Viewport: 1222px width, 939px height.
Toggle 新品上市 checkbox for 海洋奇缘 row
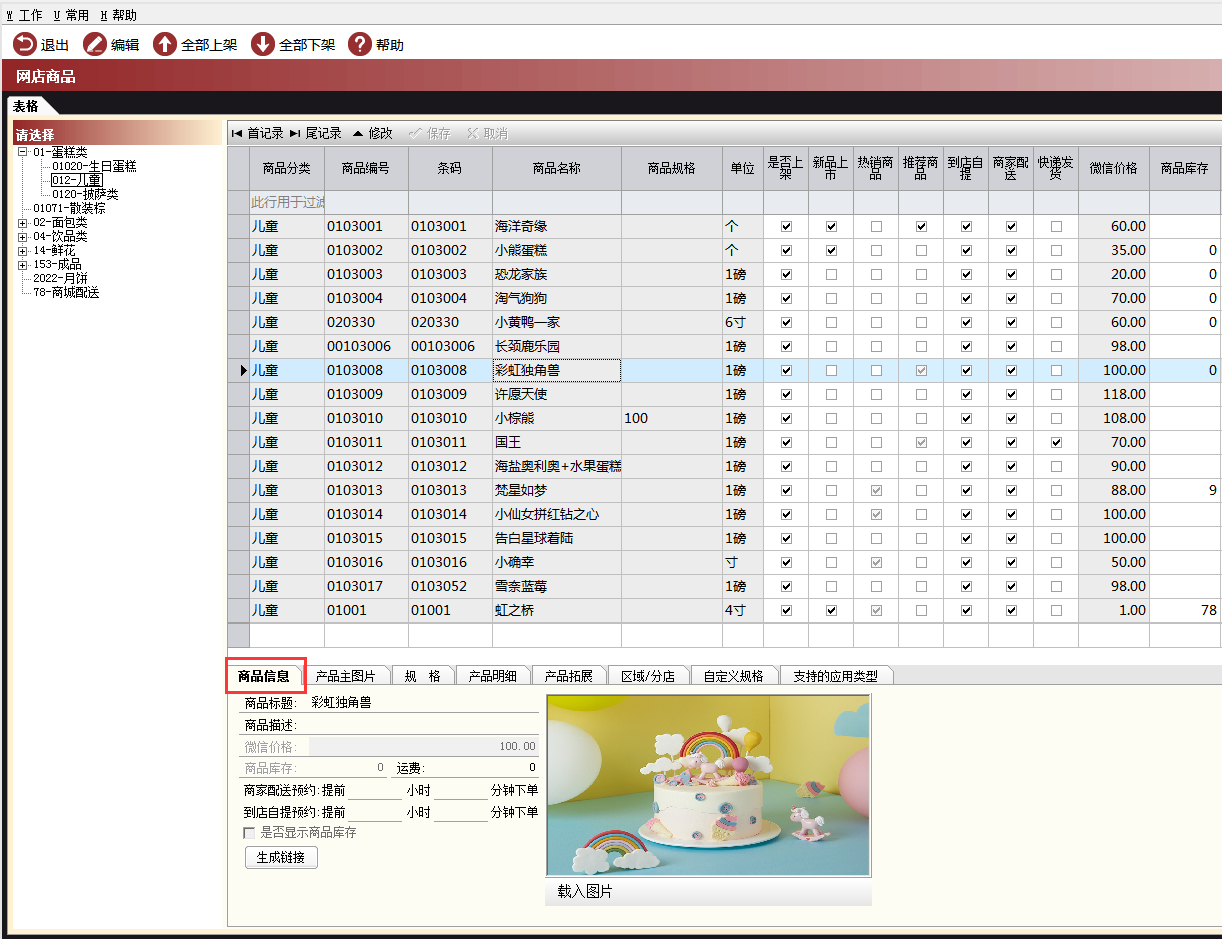click(x=831, y=226)
